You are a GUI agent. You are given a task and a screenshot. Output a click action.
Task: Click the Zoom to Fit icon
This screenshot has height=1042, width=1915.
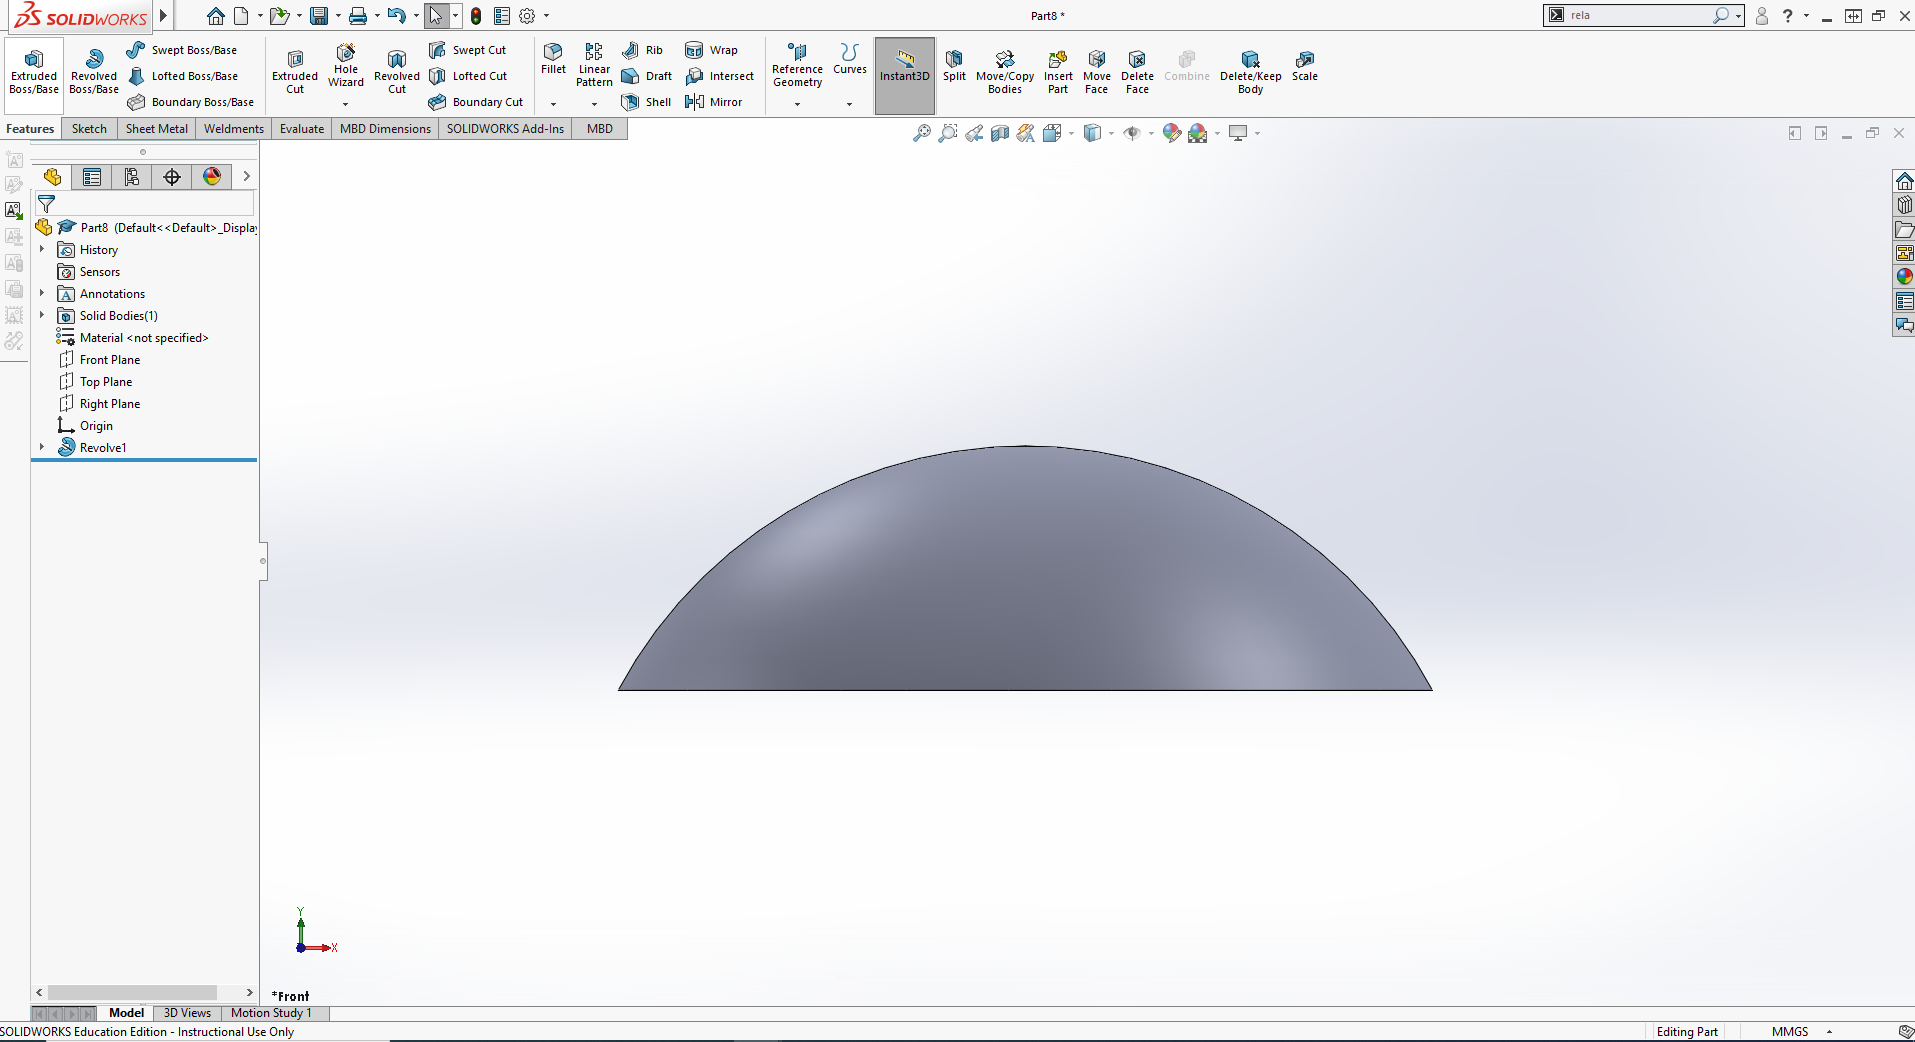tap(921, 133)
